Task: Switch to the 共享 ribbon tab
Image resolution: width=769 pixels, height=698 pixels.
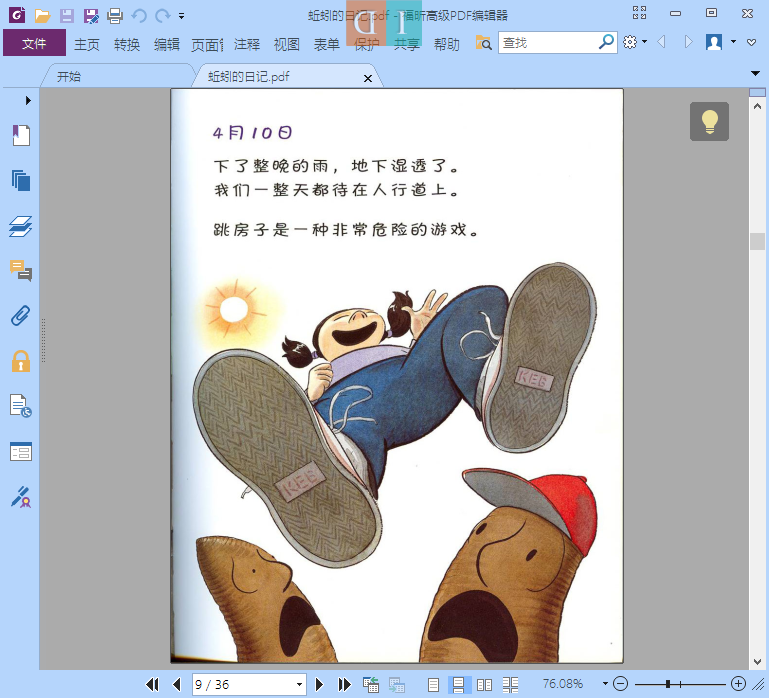Action: 407,44
